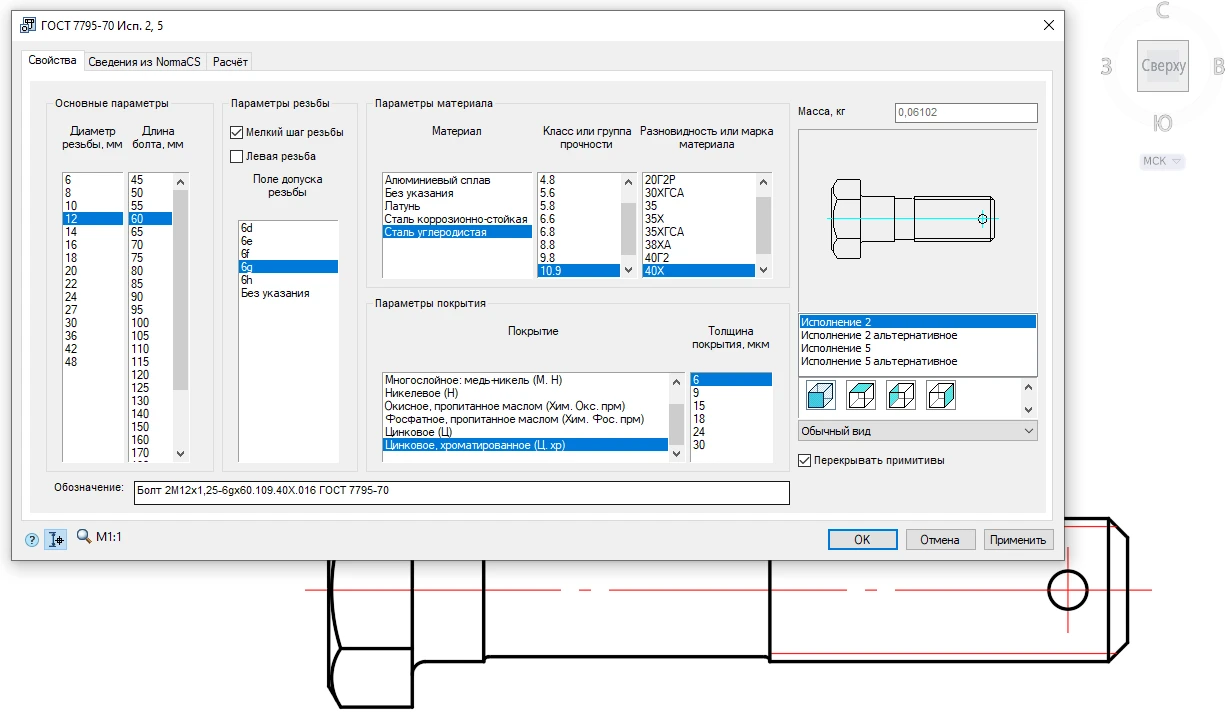The width and height of the screenshot is (1229, 718).
Task: Uncheck Мелкий шаг резьбы checkbox
Action: pos(237,132)
